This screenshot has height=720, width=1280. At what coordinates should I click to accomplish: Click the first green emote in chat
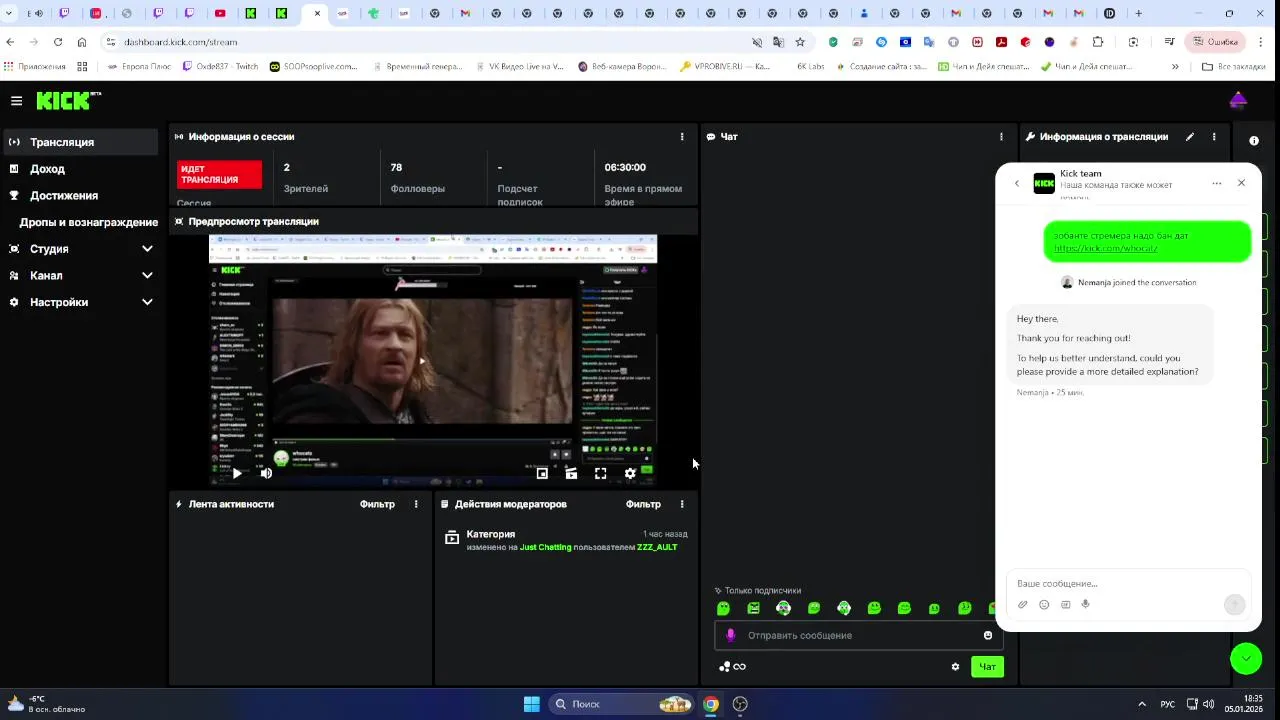coord(724,608)
